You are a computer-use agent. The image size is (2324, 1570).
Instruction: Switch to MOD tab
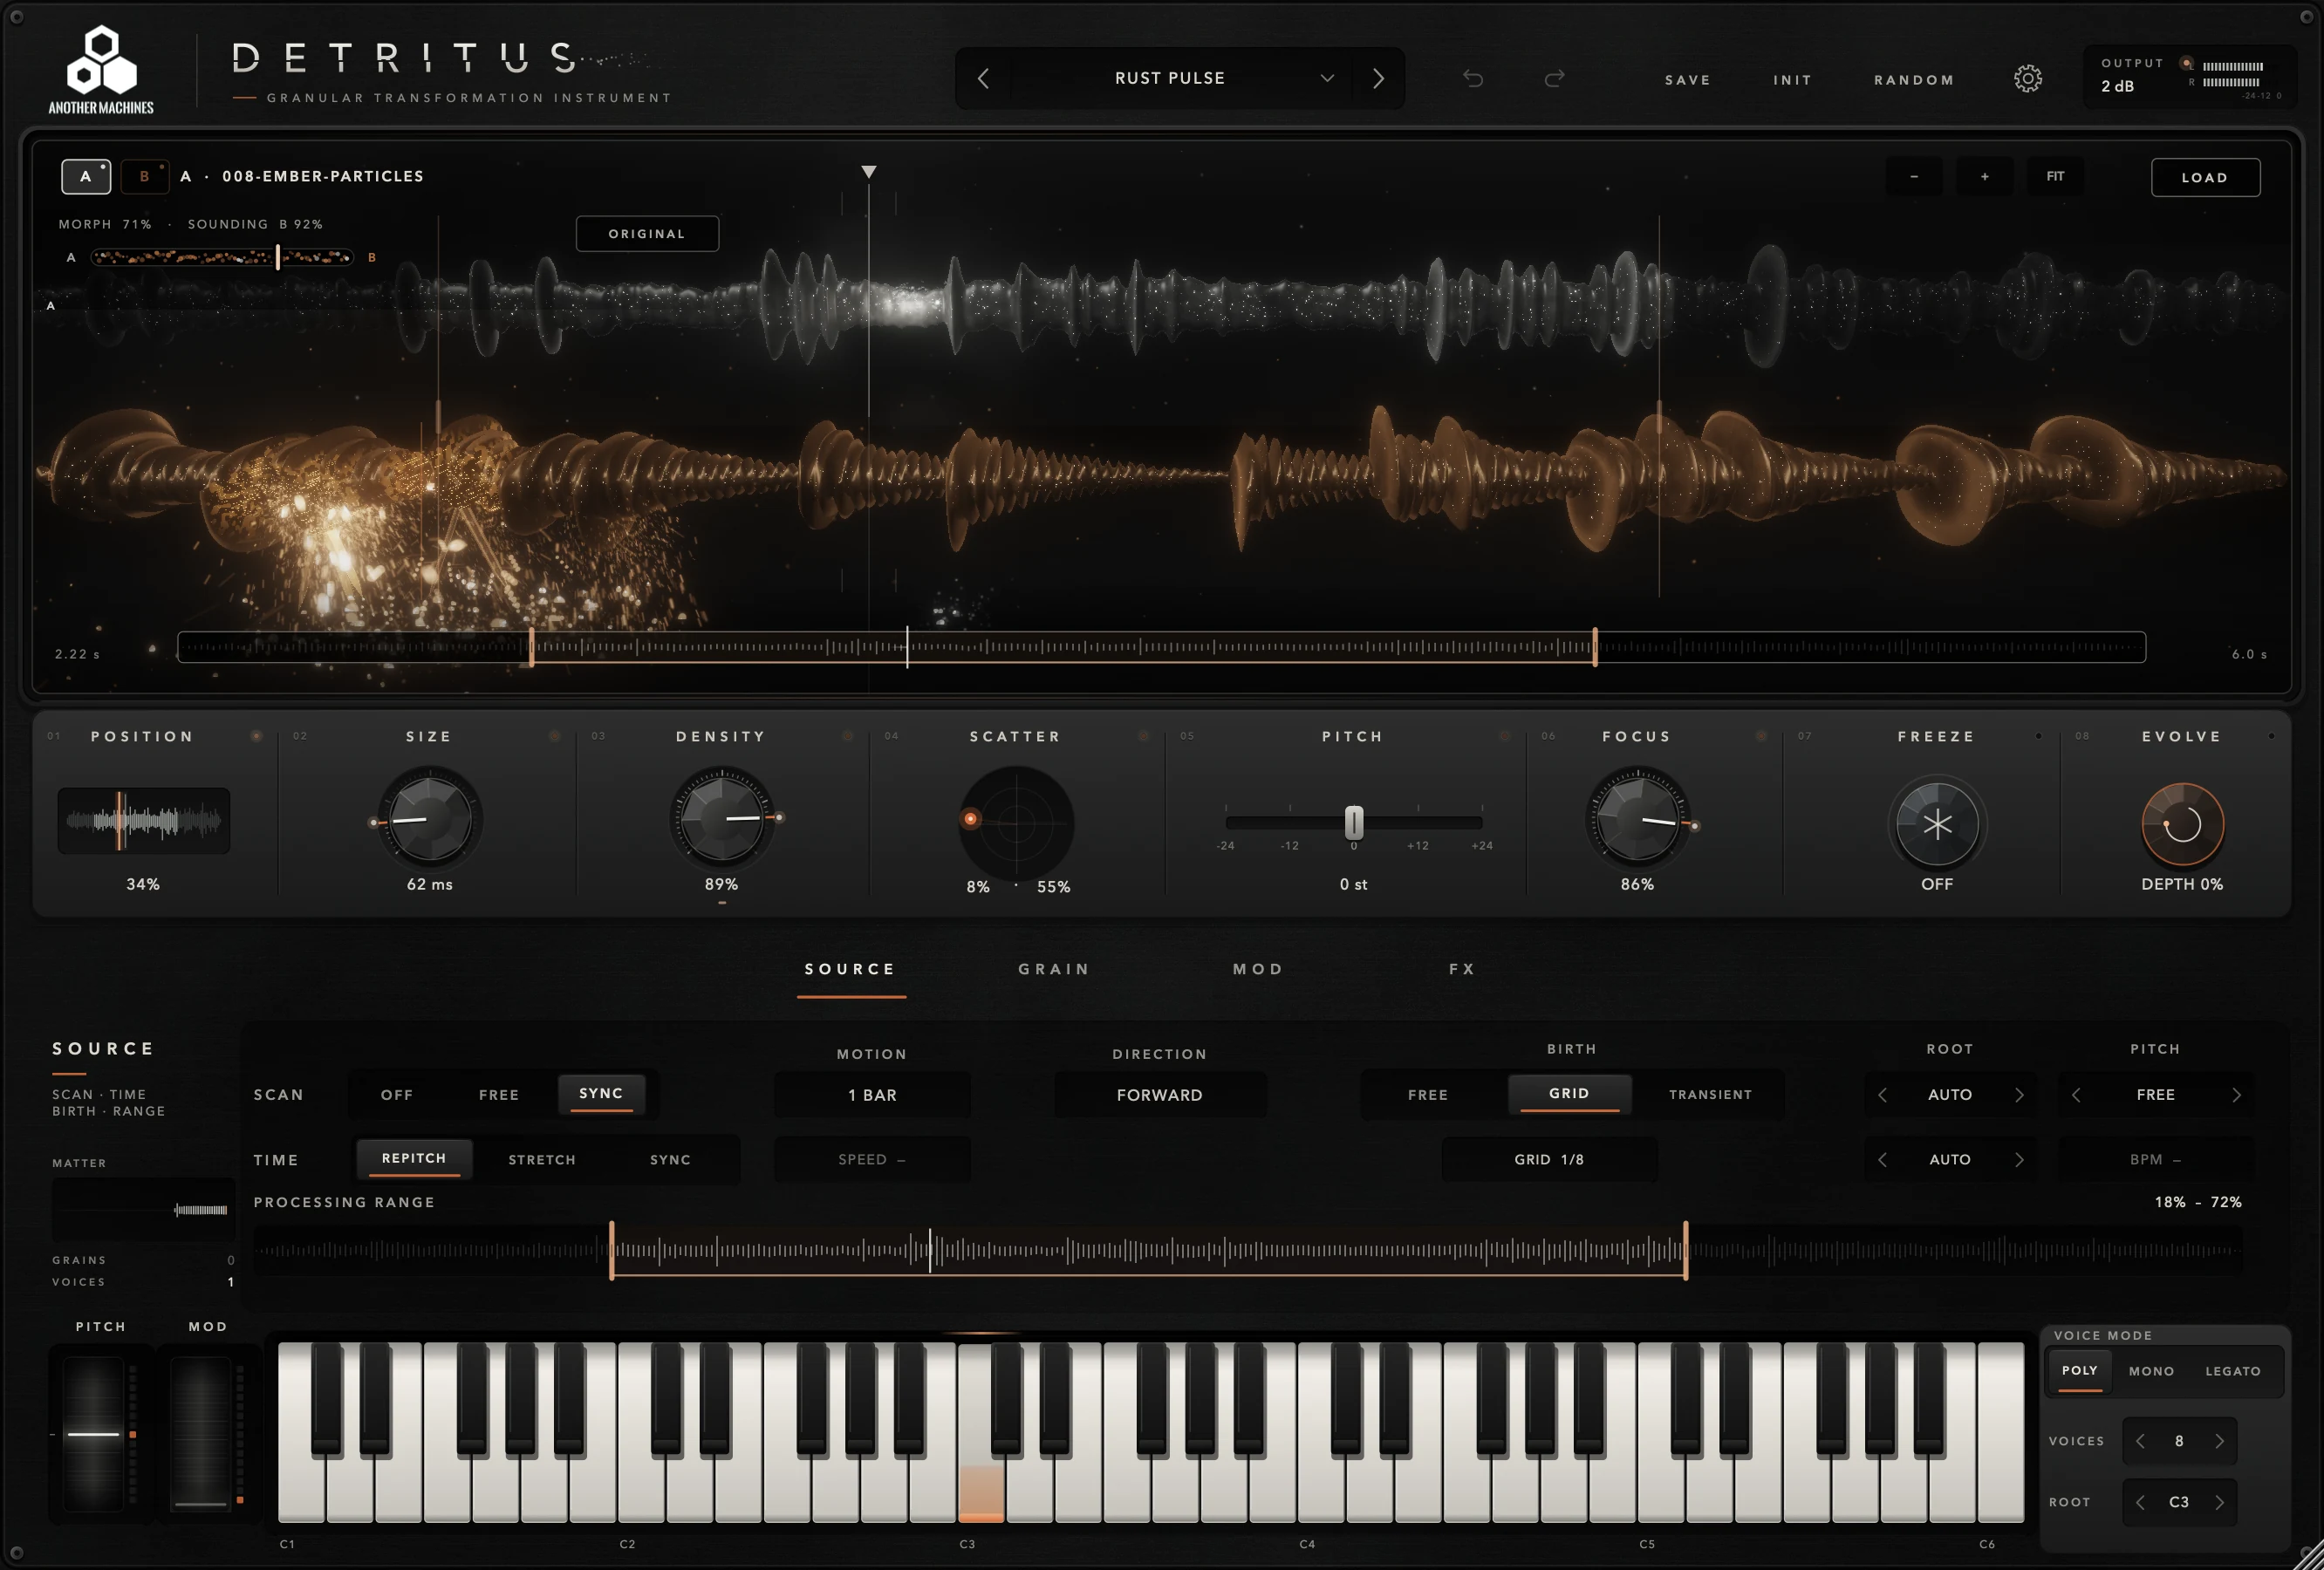point(1258,969)
